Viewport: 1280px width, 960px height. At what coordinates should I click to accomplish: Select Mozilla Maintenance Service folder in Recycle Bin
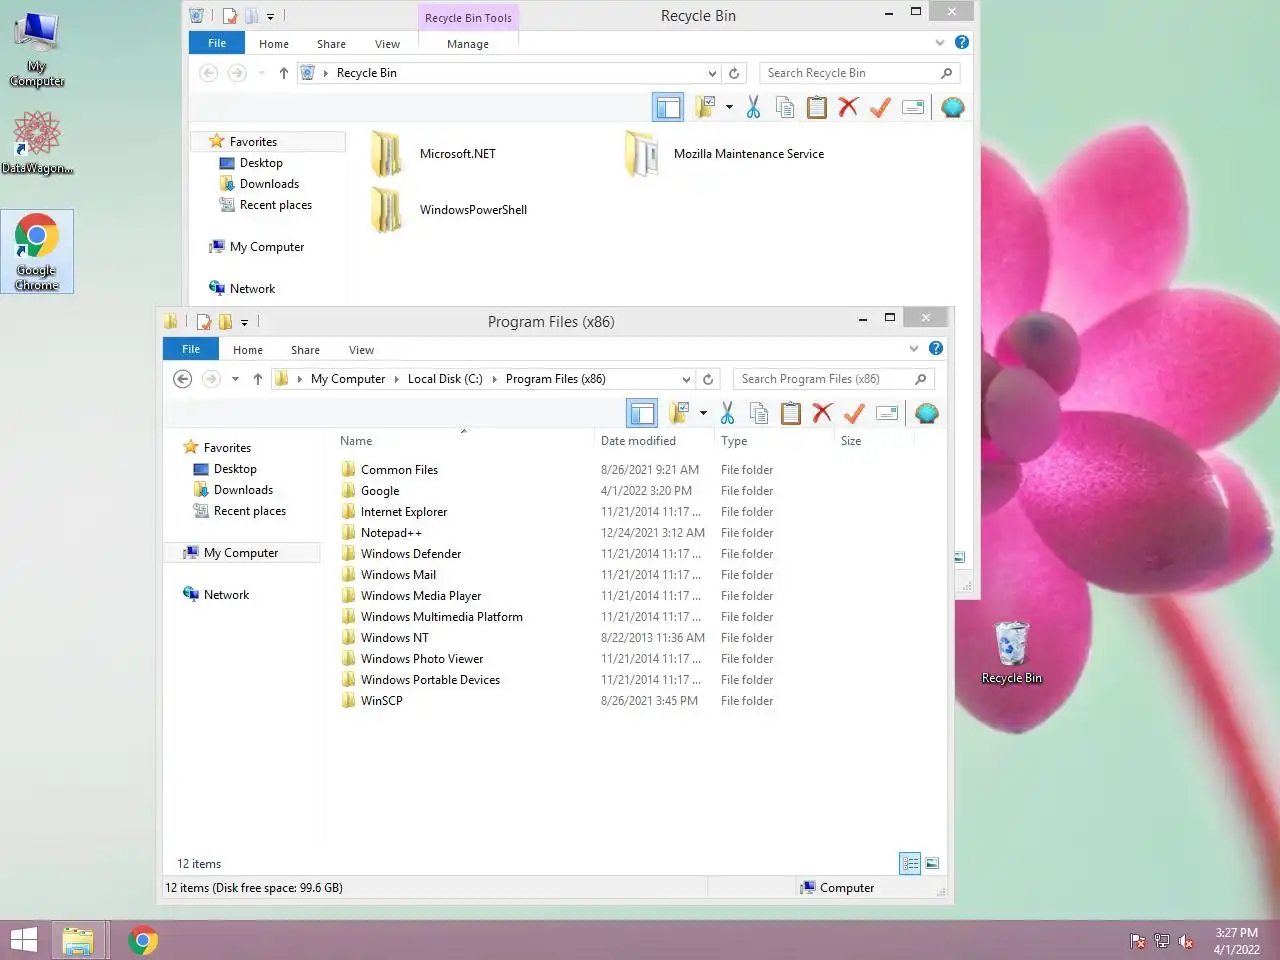(x=726, y=154)
